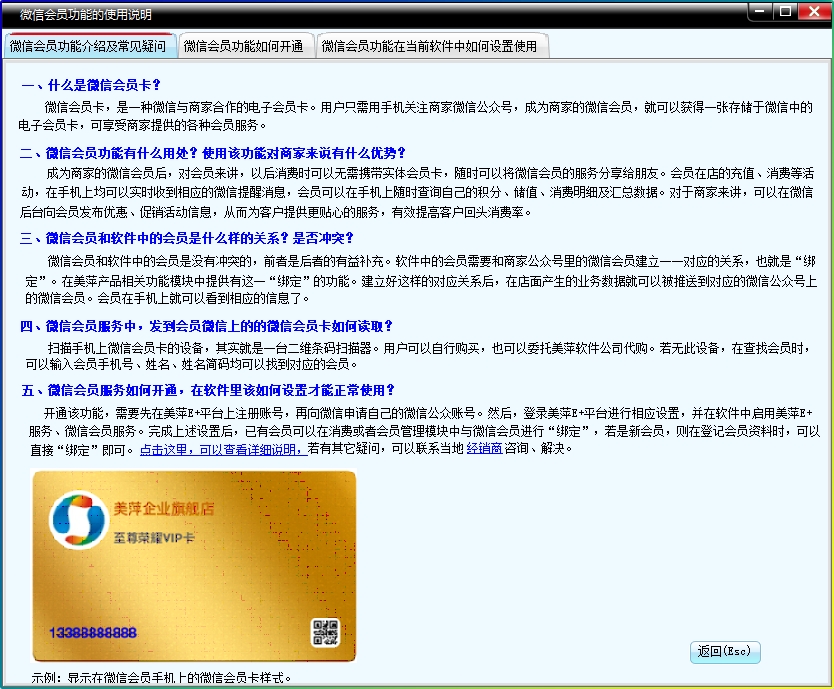This screenshot has width=834, height=689.
Task: Switch to the 微信会员功能介绍及常见疑问 tab
Action: (88, 46)
